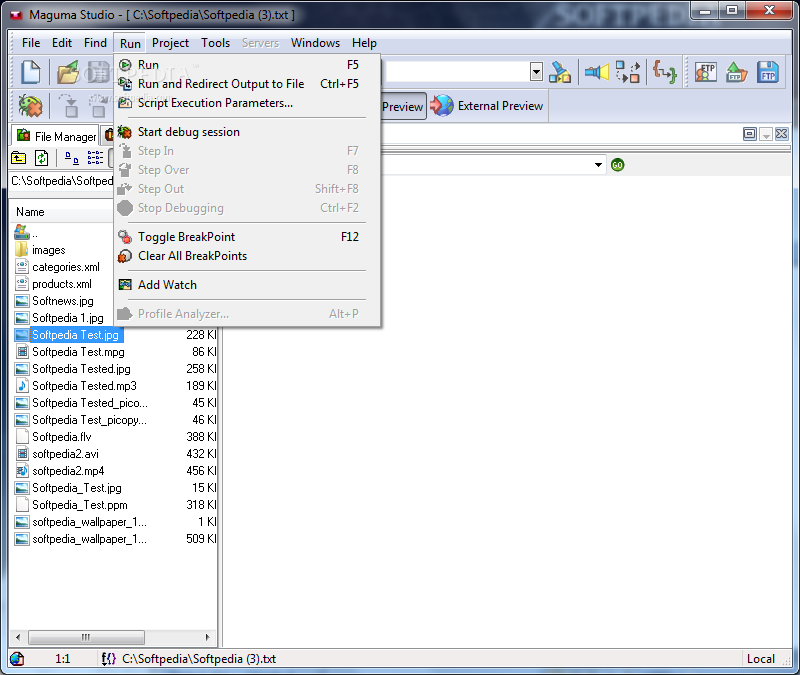The image size is (800, 675).
Task: Open the Help menu
Action: click(x=364, y=43)
